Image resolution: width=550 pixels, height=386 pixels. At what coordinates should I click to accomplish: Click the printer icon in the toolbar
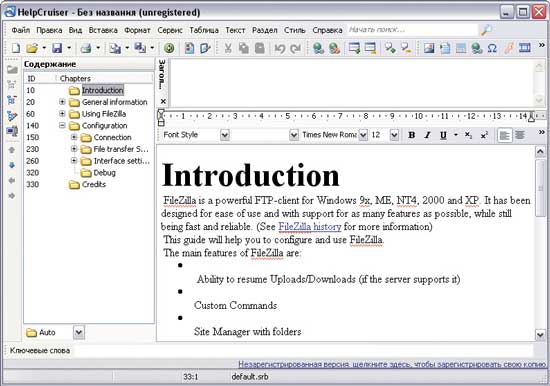(x=86, y=48)
